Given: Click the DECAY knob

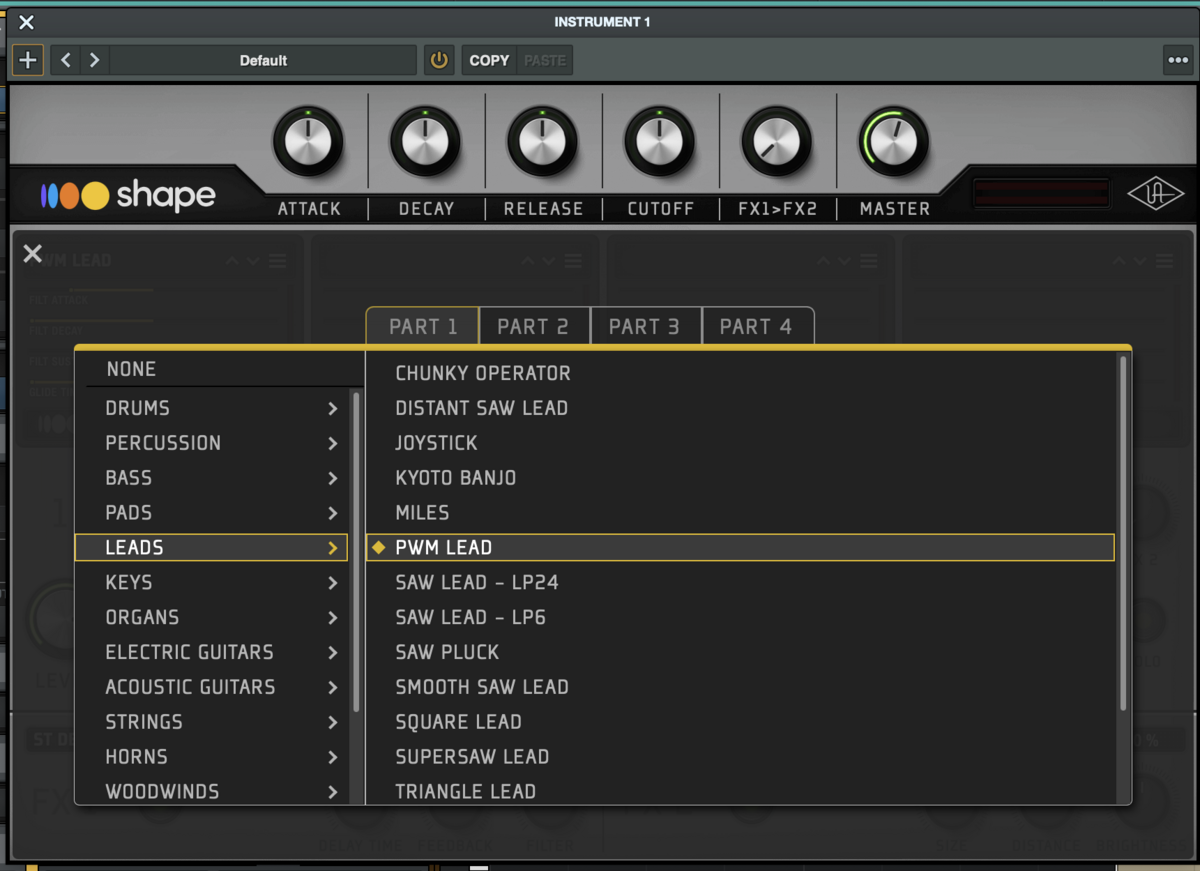Looking at the screenshot, I should point(425,142).
